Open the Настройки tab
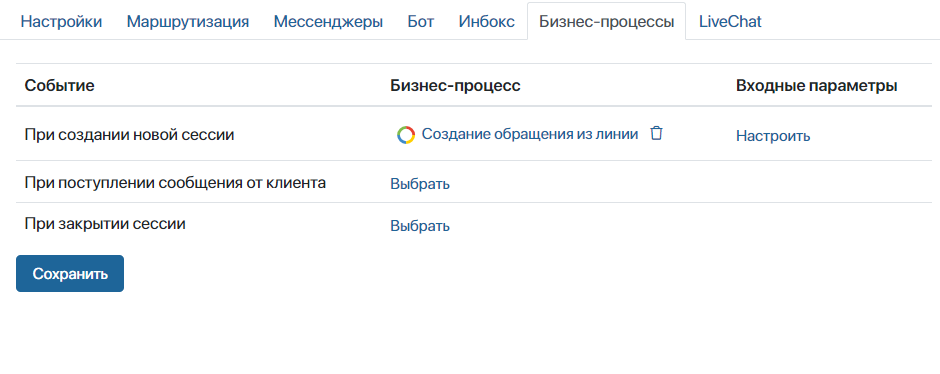Screen dimensions: 940x374 (x=61, y=22)
